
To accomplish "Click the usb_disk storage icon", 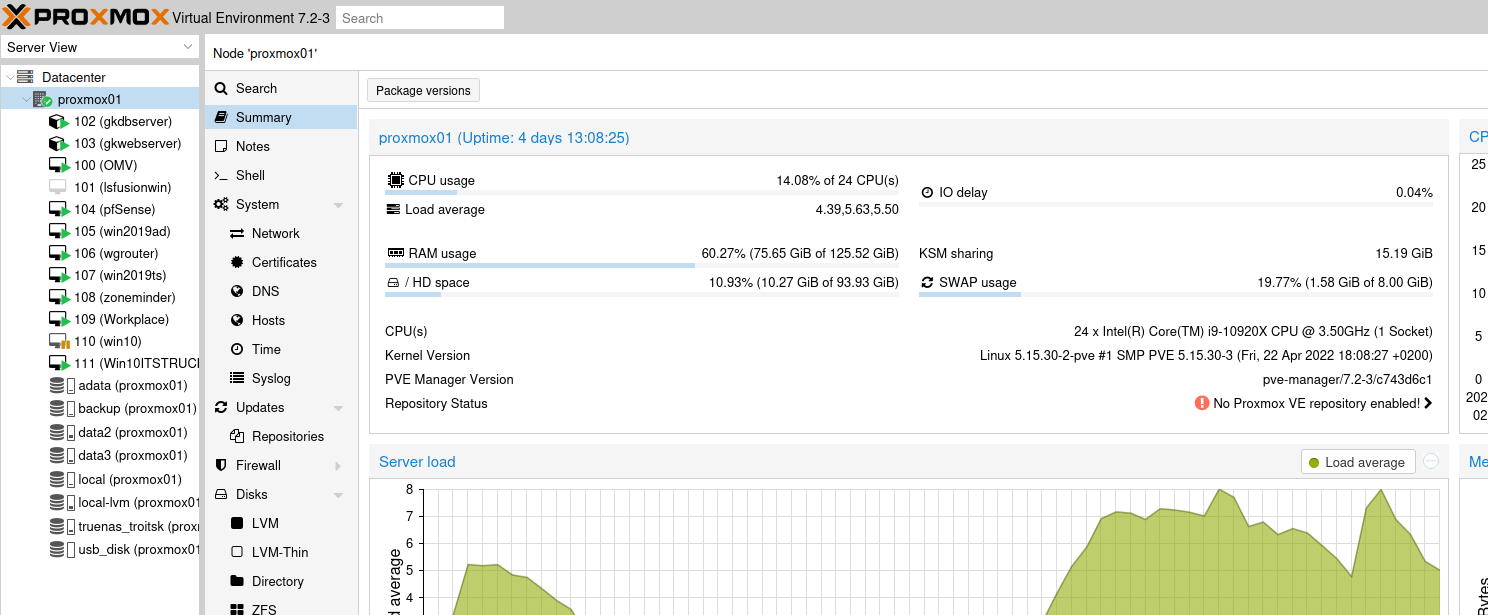I will click(57, 549).
